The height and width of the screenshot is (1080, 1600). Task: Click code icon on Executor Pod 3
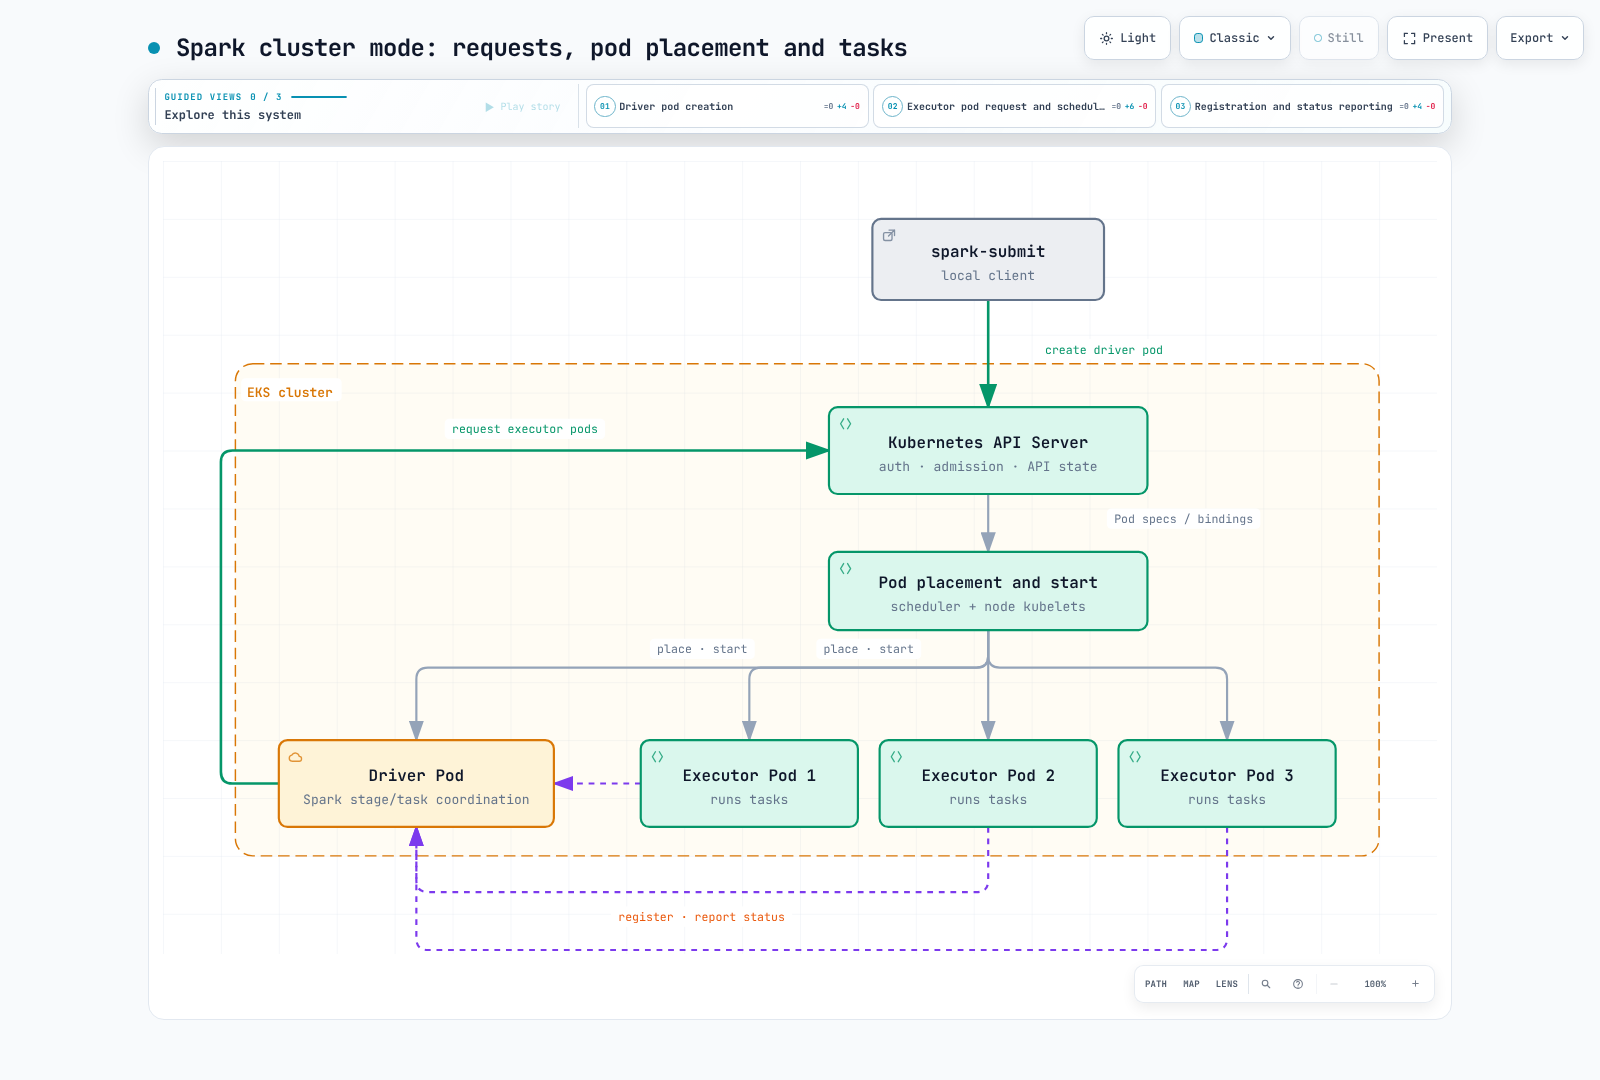[1136, 757]
